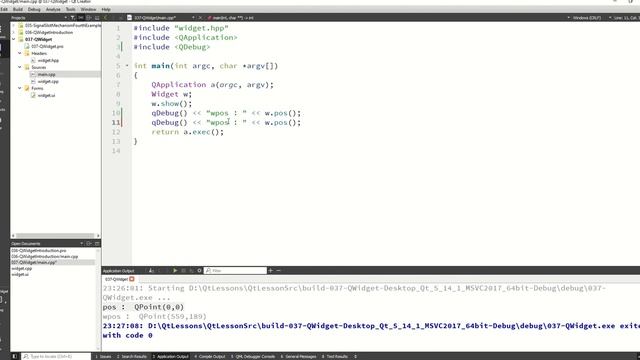Collapse the Forms folder
This screenshot has height=360, width=640.
[20, 88]
